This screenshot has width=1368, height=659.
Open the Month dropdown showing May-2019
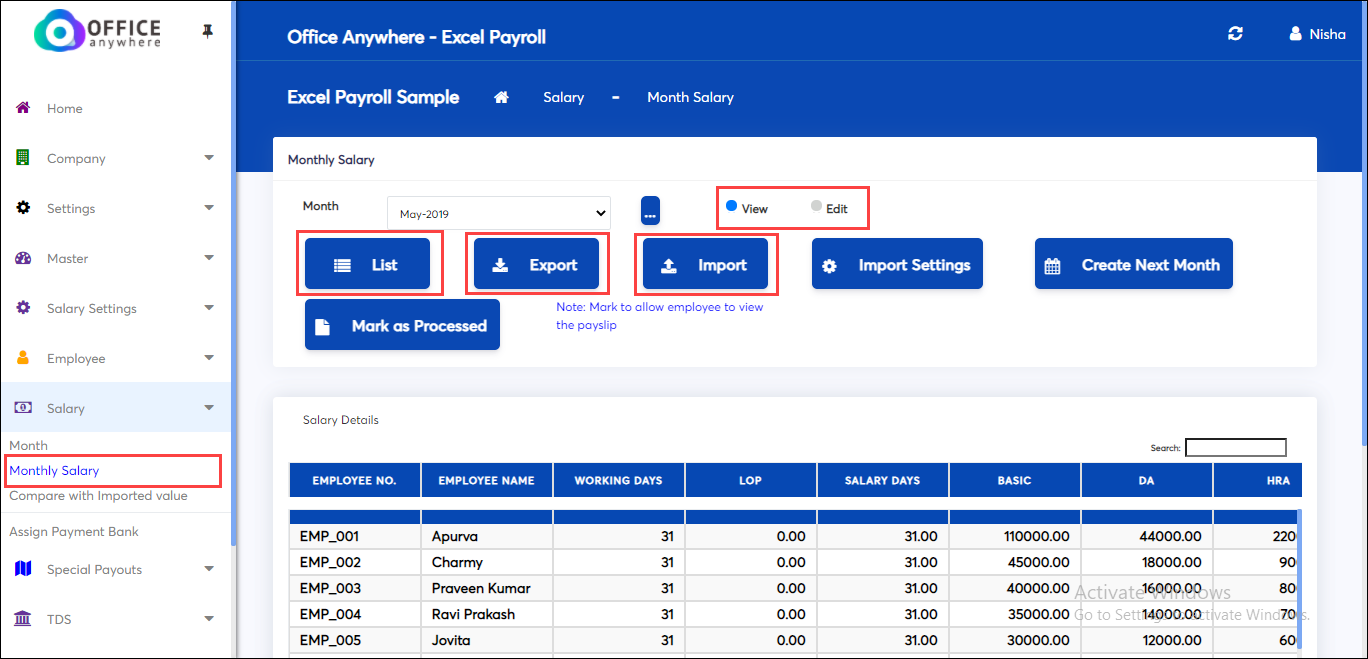[498, 213]
